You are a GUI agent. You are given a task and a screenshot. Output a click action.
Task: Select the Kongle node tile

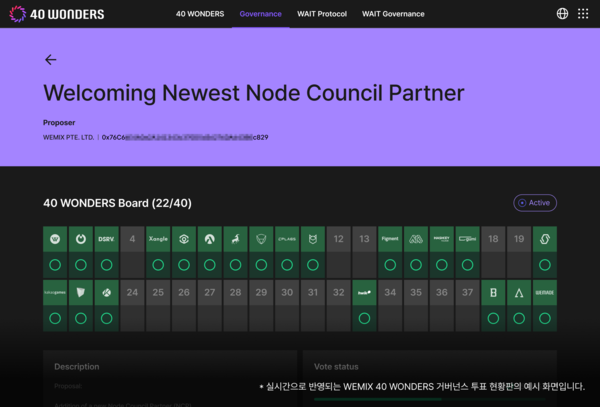(x=158, y=239)
